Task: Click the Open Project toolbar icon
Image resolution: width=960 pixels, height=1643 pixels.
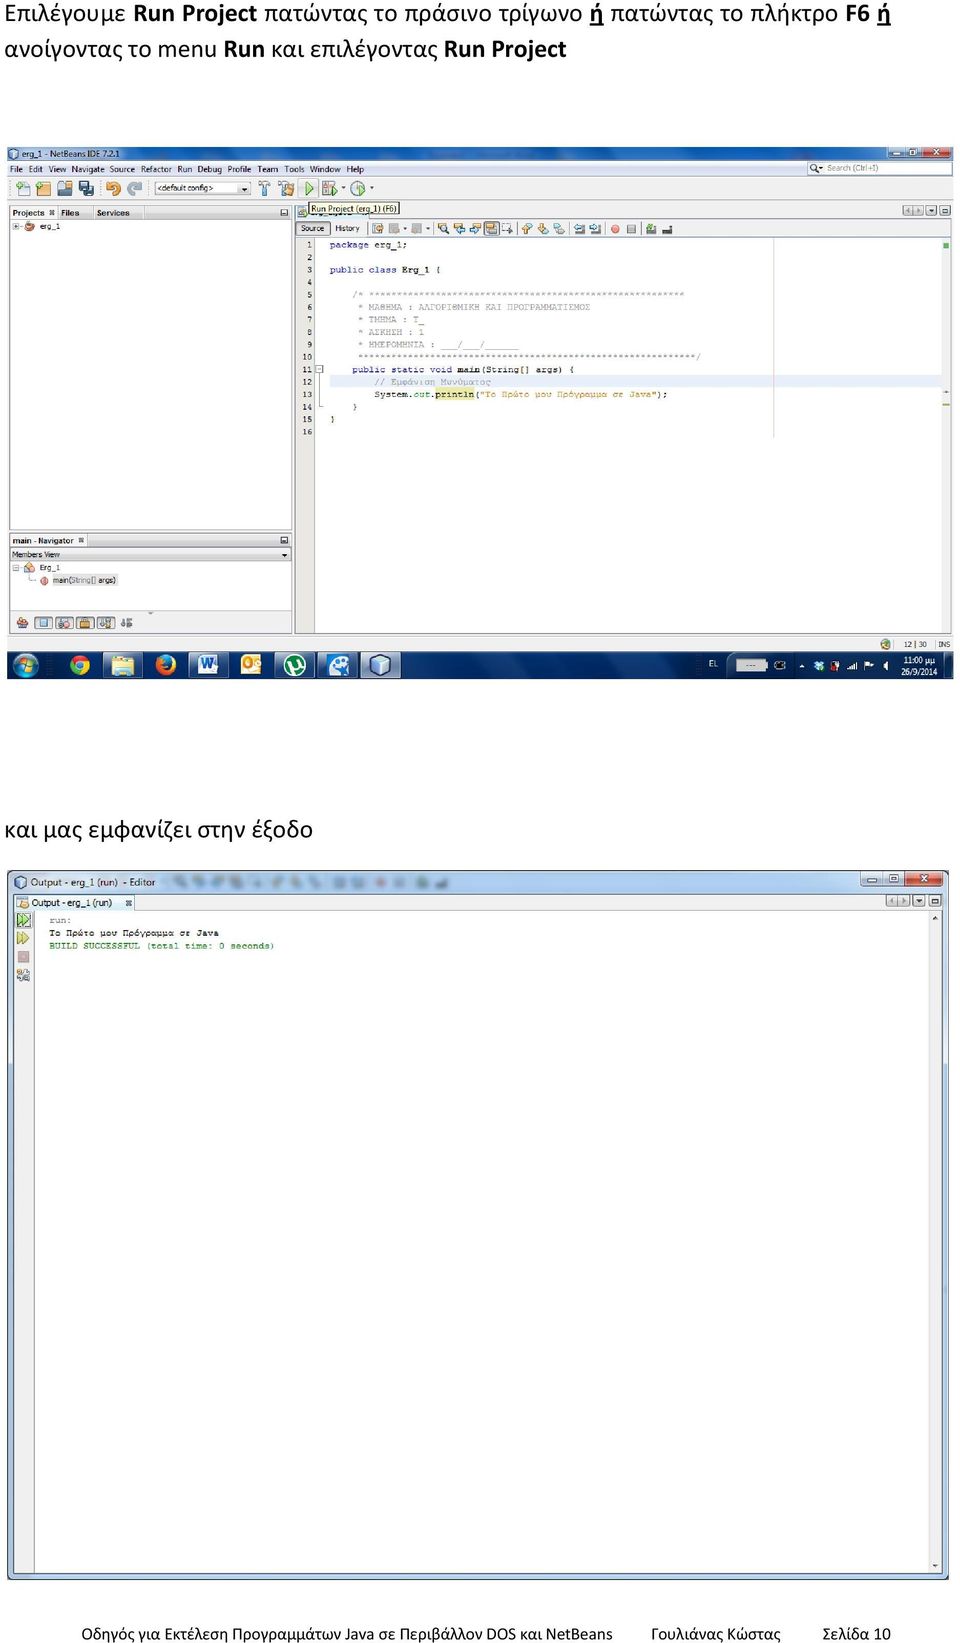Action: [x=65, y=188]
